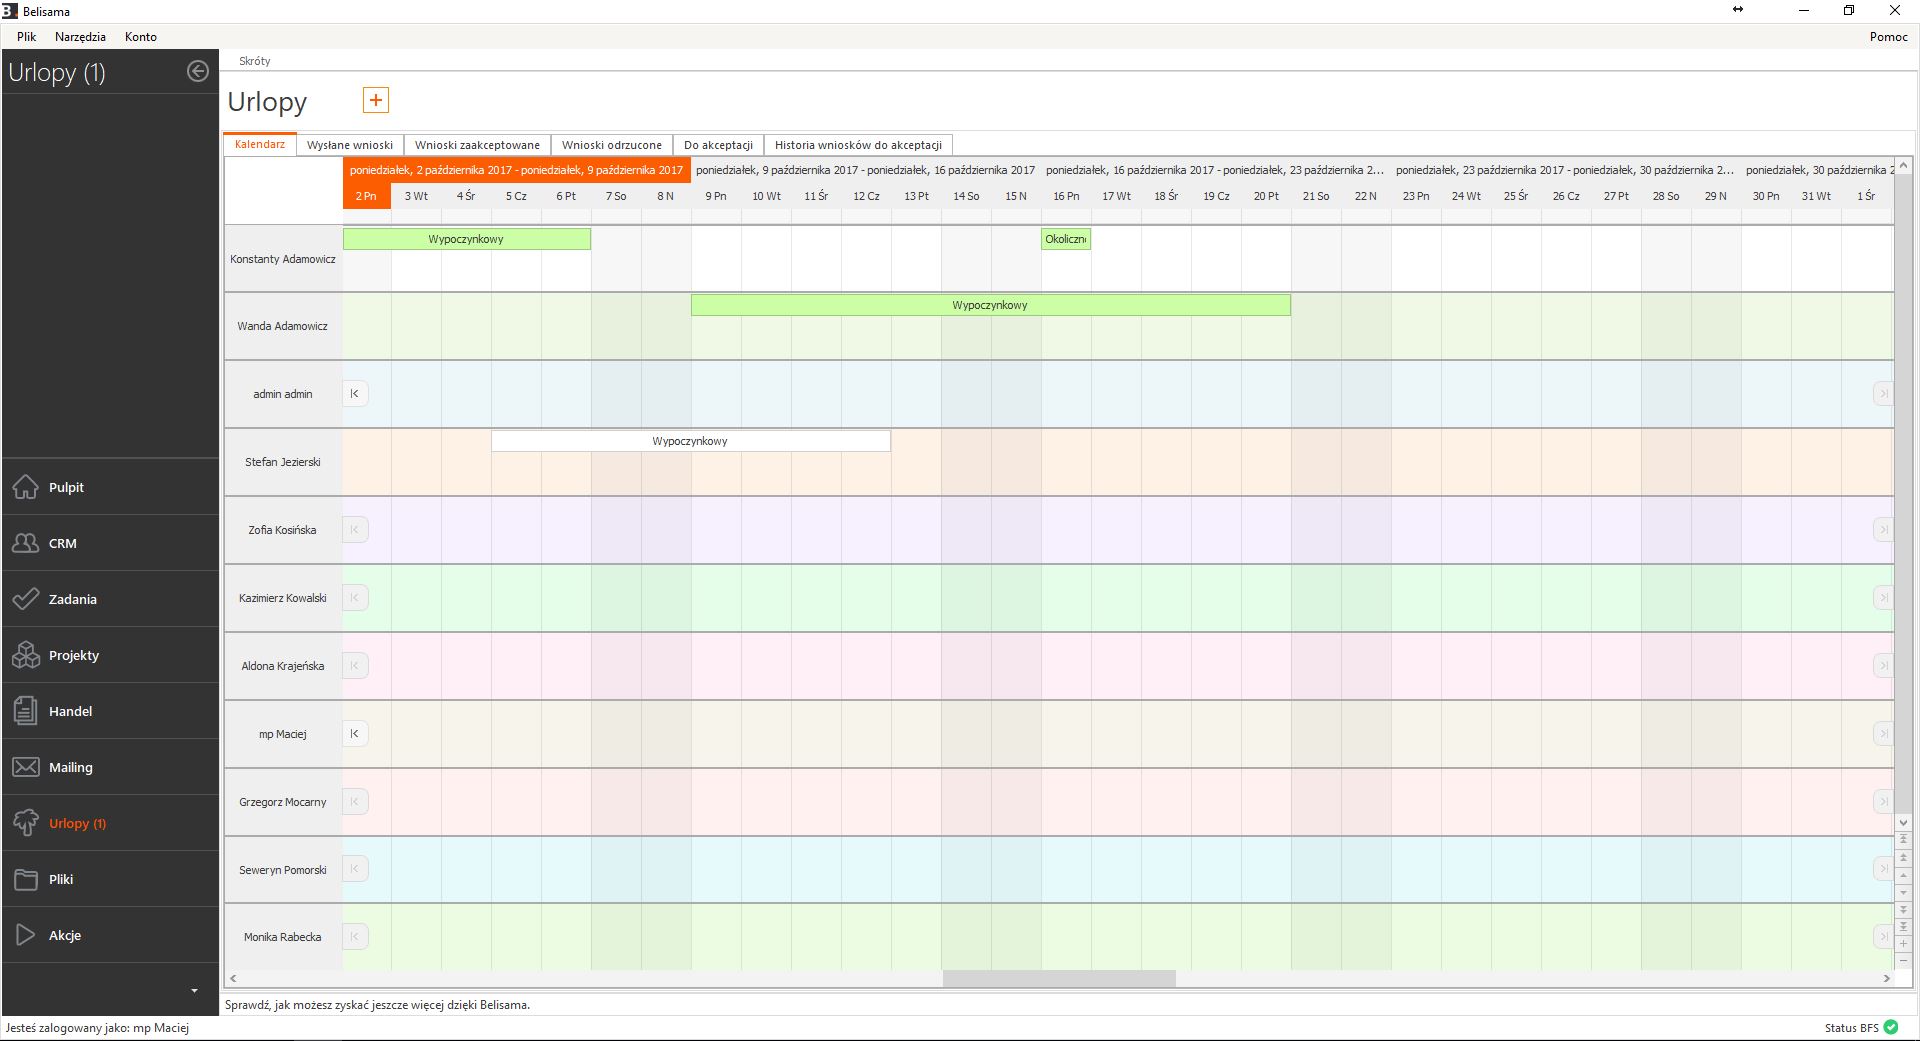Open Pulpit from the sidebar
Viewport: 1920px width, 1041px height.
pos(66,487)
